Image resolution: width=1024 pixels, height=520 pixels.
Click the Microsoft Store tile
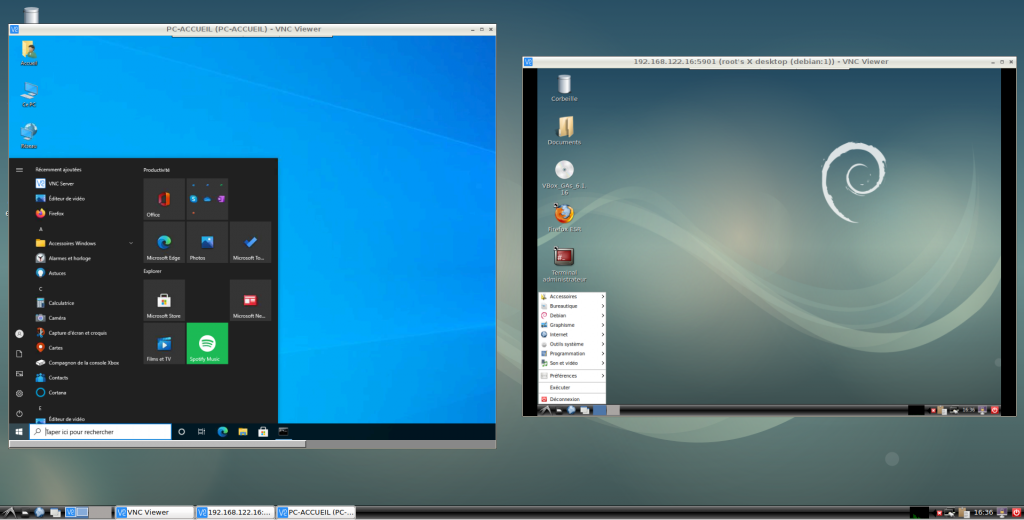[164, 301]
